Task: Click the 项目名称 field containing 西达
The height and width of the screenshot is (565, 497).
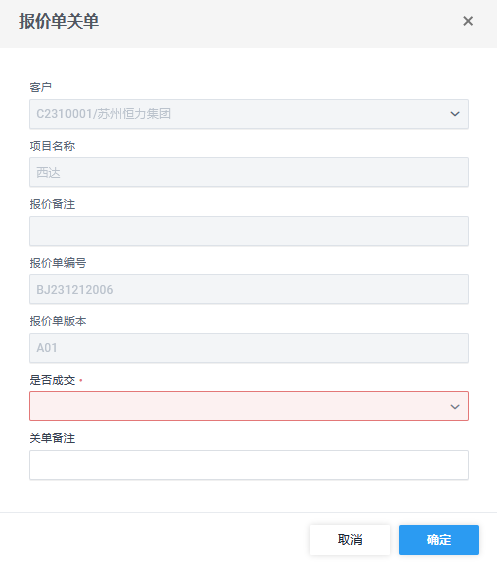Action: 249,172
